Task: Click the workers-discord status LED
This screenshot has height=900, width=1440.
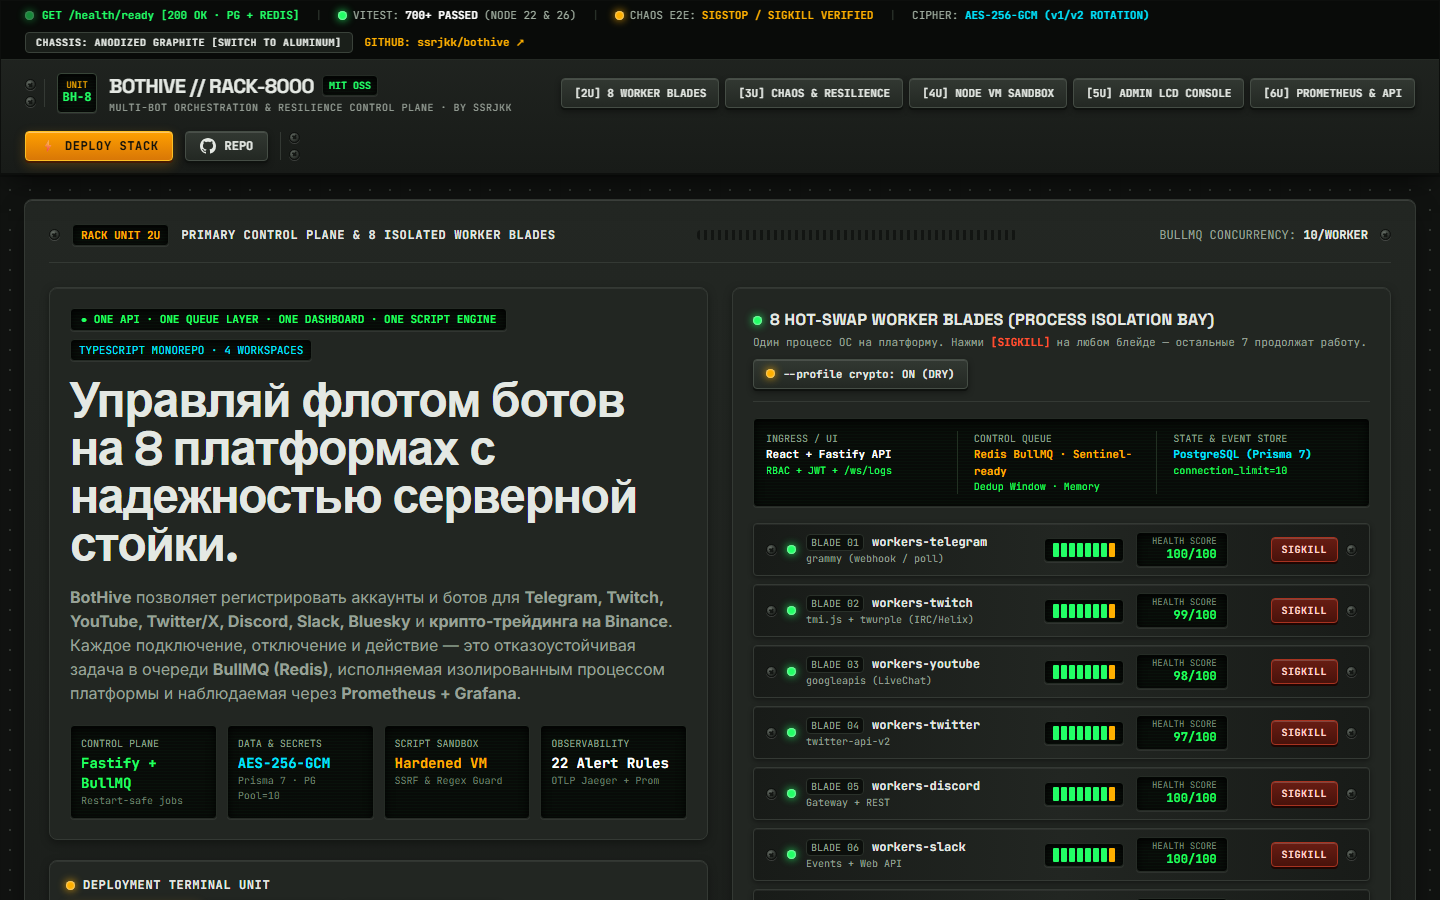Action: coord(791,794)
